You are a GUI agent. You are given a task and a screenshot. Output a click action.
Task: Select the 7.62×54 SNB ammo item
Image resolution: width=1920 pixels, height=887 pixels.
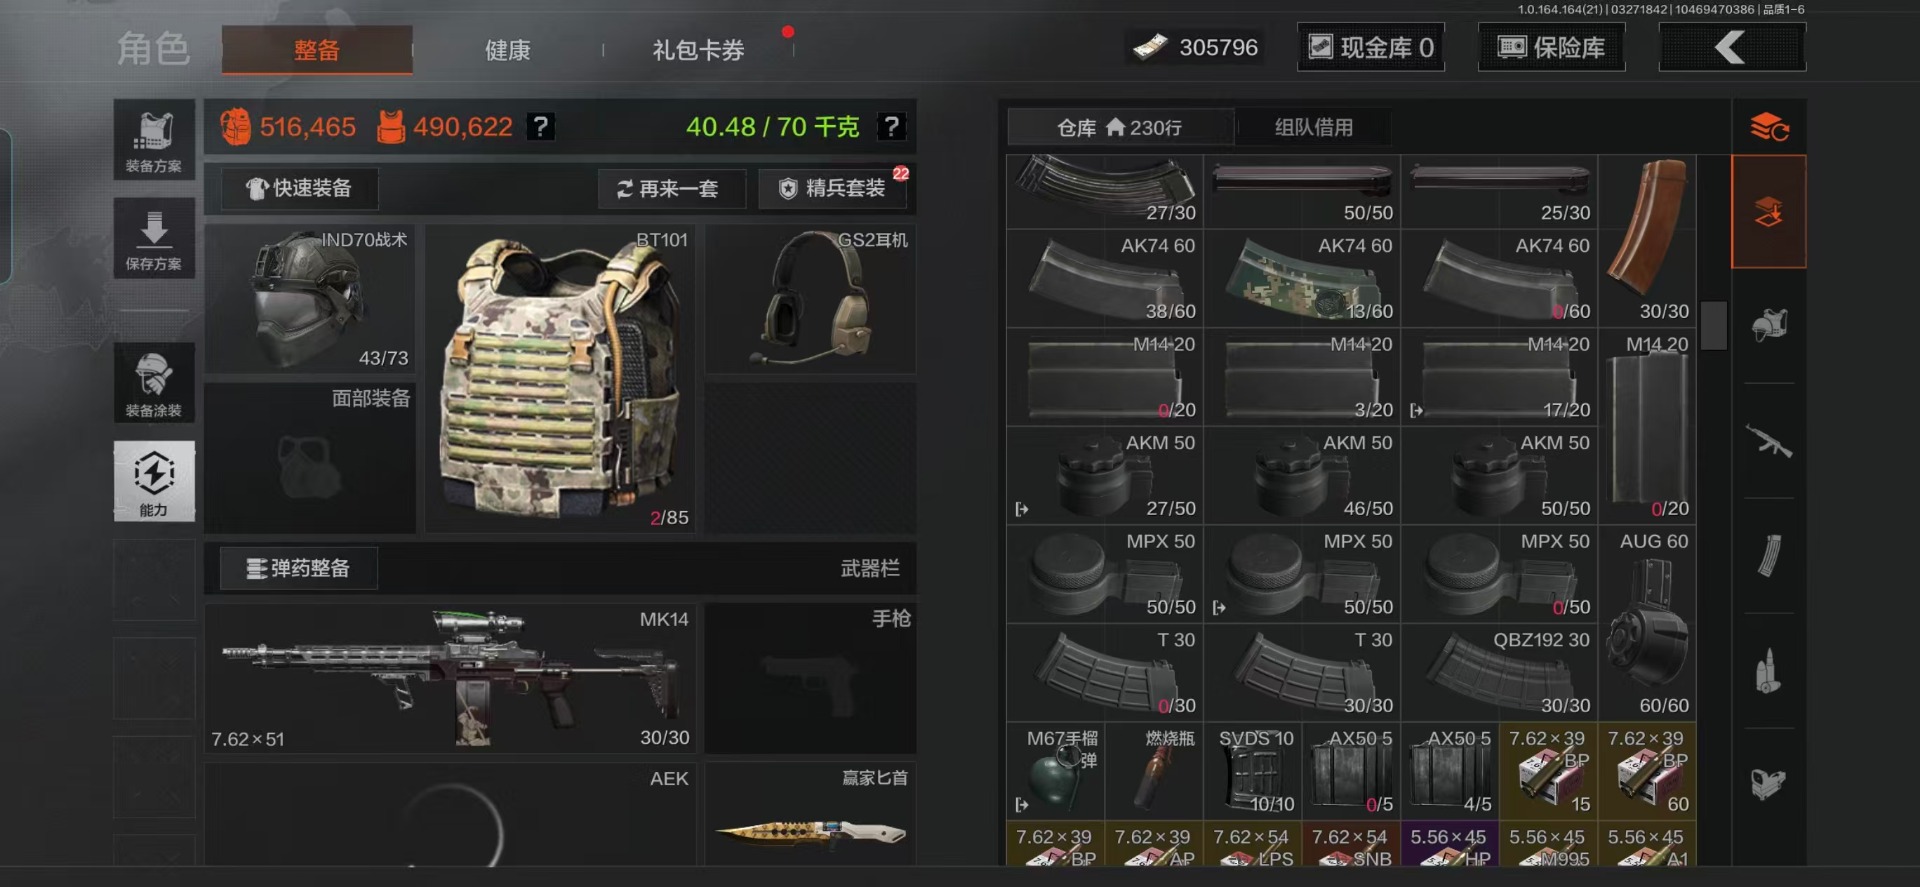point(1351,844)
